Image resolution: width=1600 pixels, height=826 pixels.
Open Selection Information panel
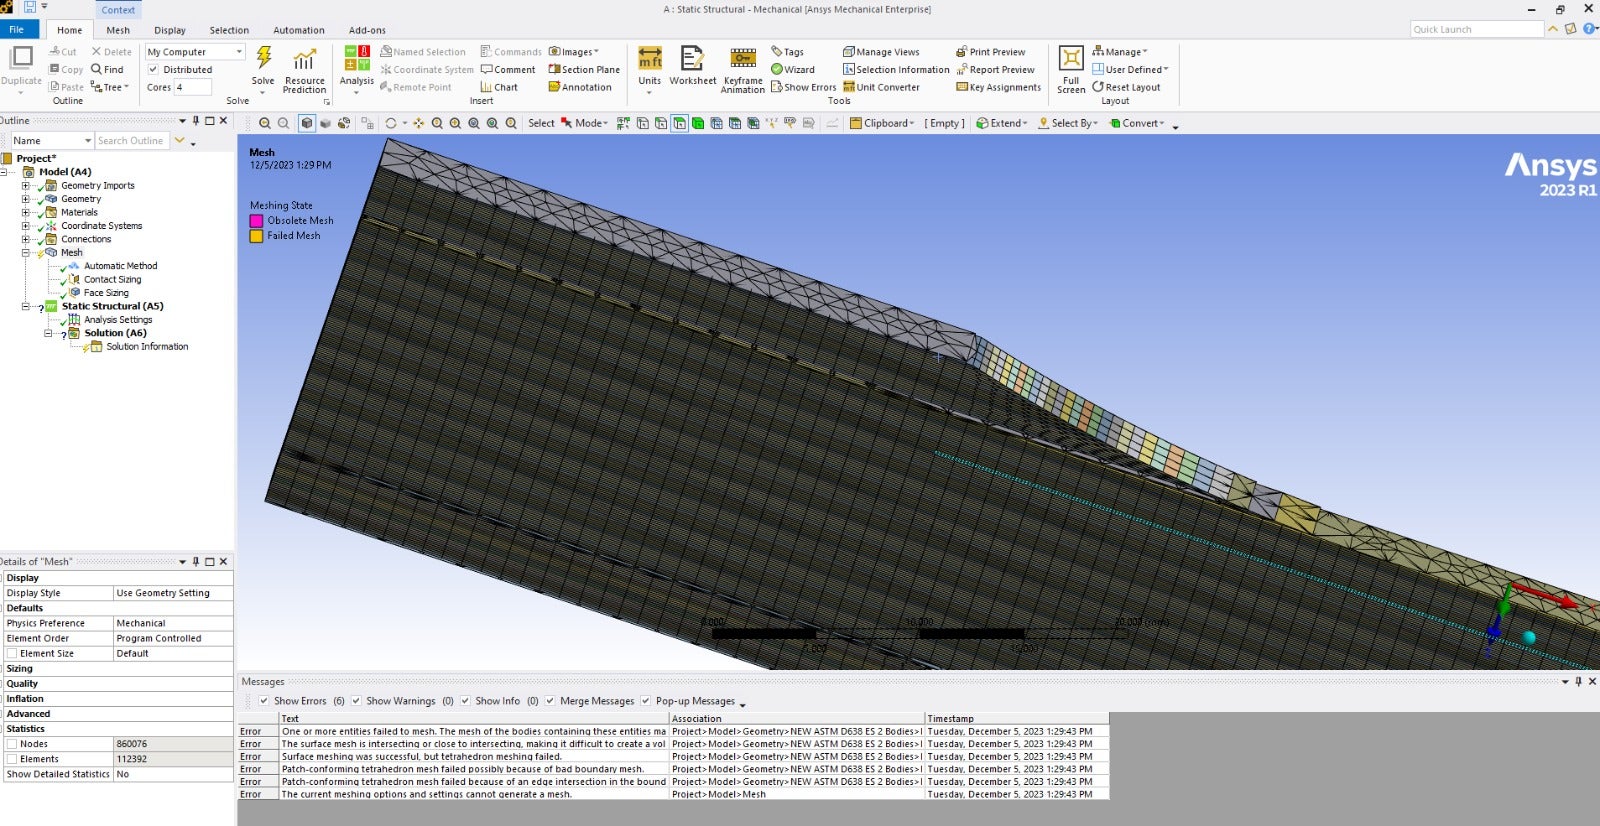click(896, 69)
